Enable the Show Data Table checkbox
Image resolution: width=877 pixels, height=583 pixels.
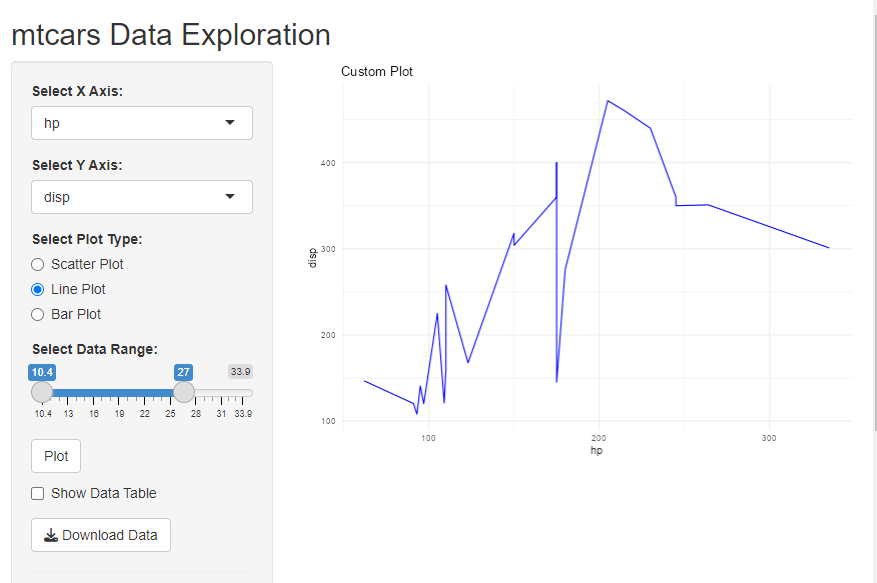click(38, 493)
